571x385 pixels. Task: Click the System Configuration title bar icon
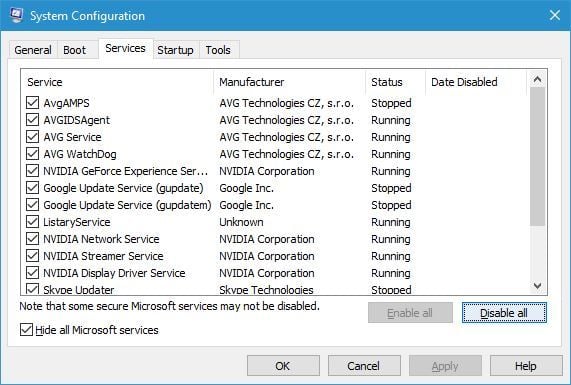point(16,15)
